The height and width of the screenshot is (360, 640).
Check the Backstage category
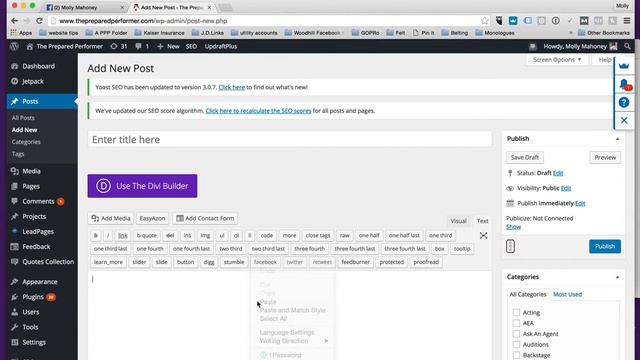point(516,355)
